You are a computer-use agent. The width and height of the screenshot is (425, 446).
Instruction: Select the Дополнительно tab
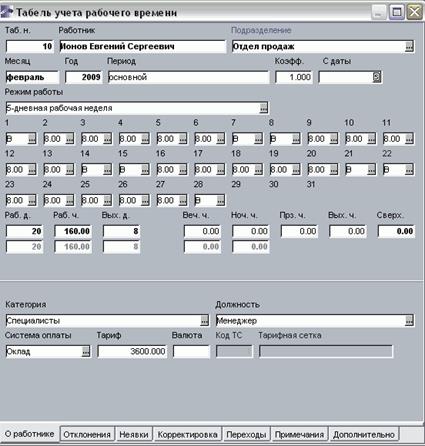tap(364, 434)
